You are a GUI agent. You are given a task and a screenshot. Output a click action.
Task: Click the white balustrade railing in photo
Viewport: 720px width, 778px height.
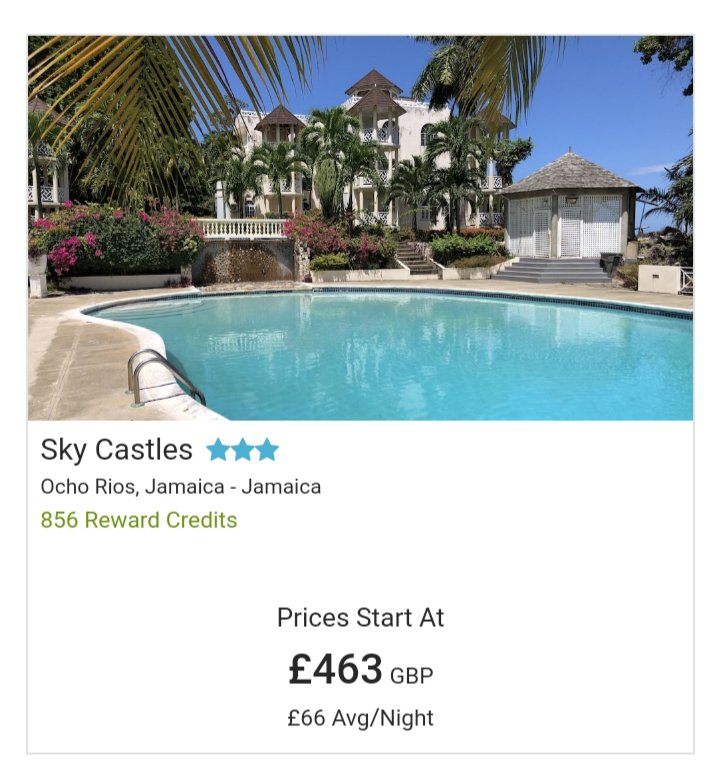coord(242,229)
